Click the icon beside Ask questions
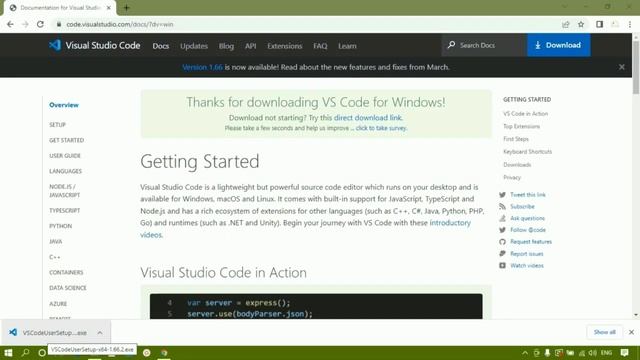640x360 pixels. [x=502, y=218]
